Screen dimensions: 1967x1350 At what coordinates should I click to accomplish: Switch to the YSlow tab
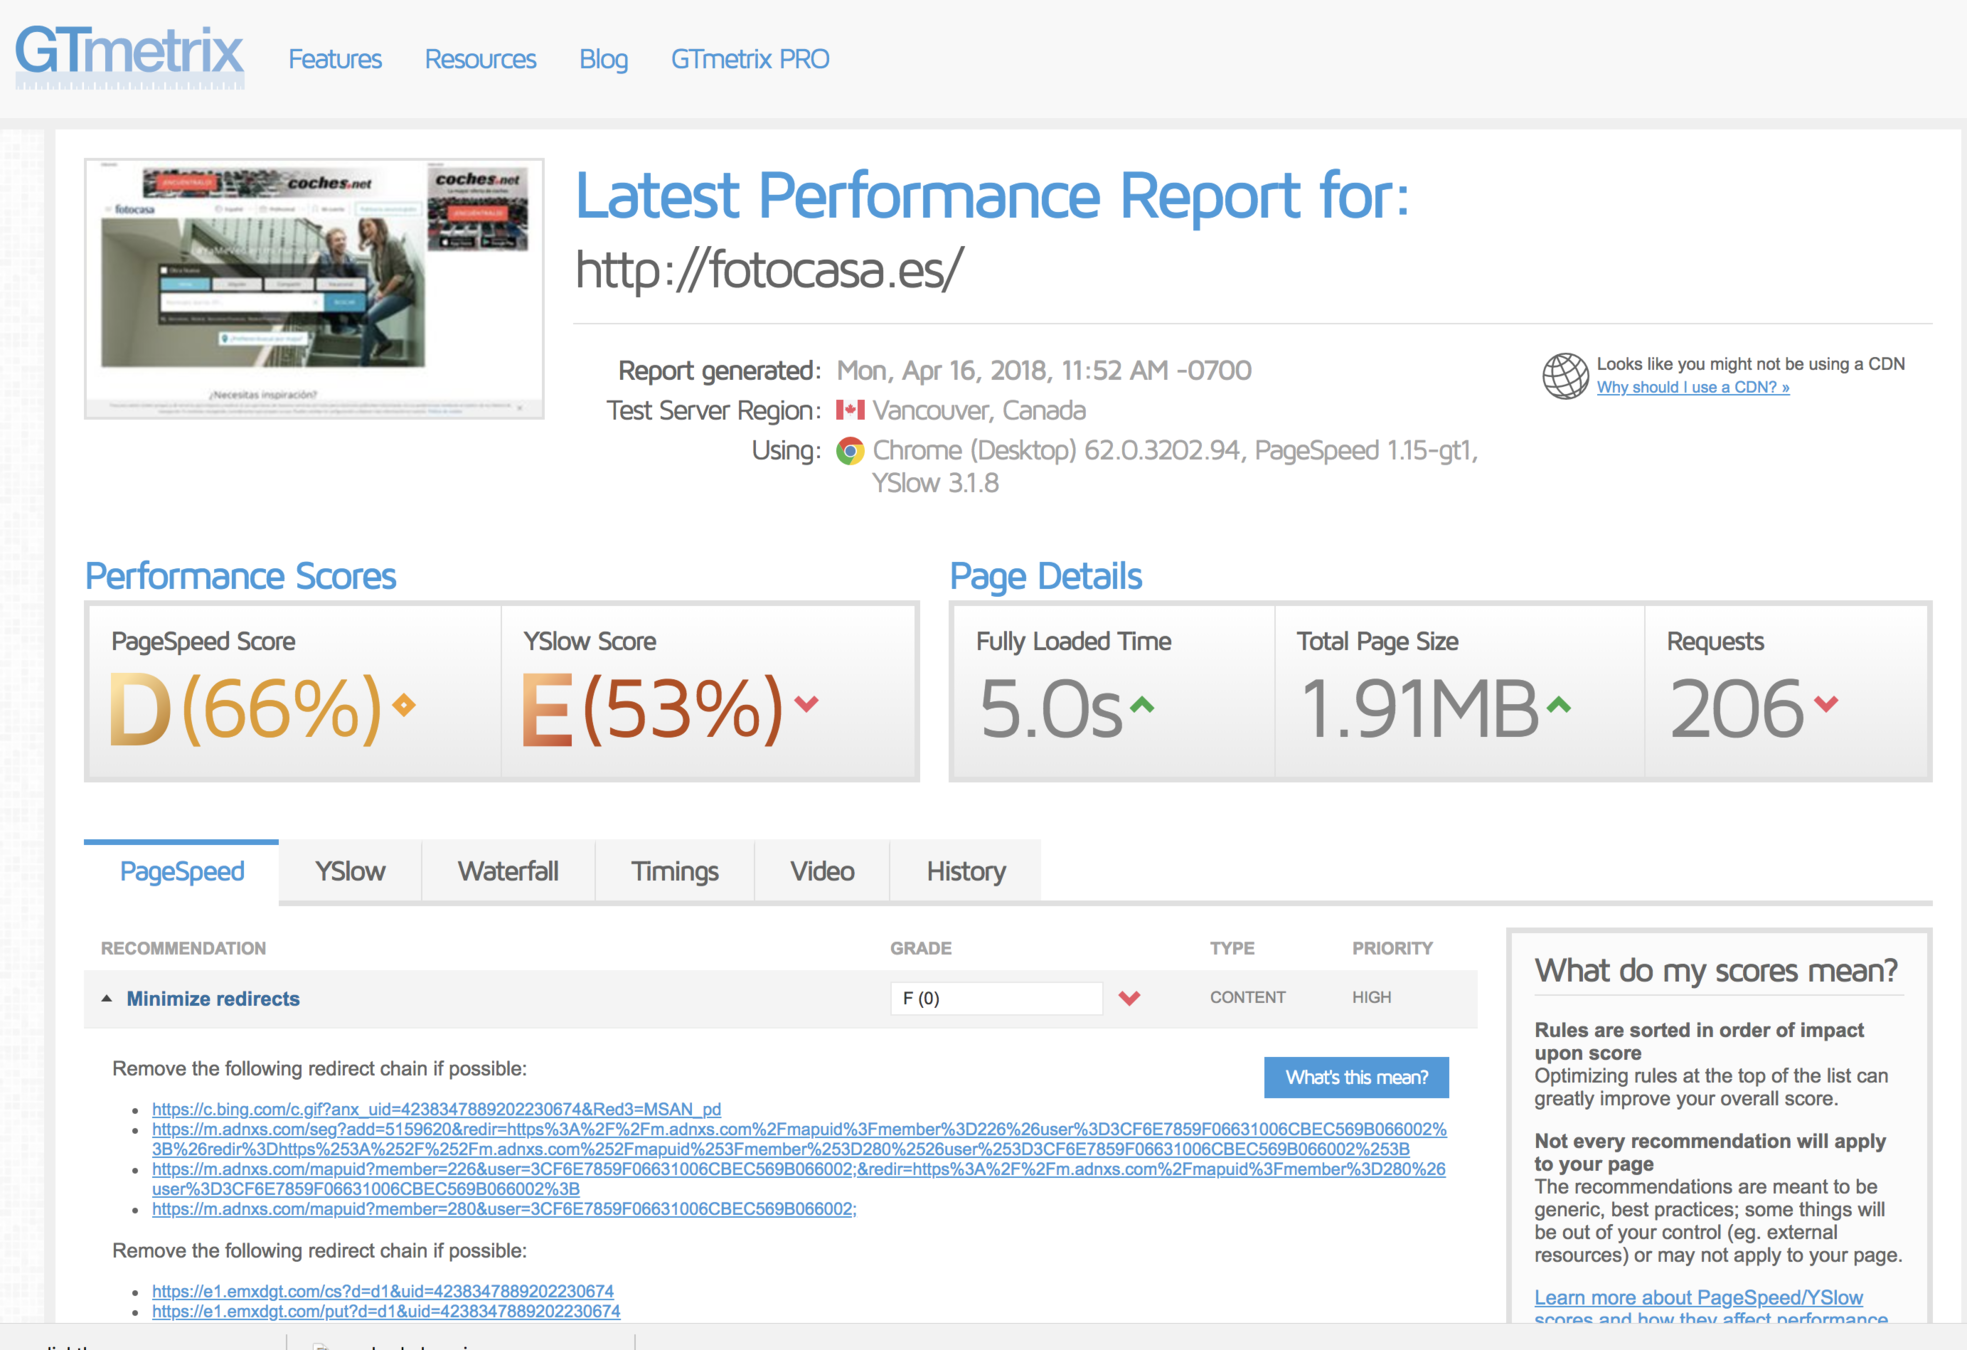click(x=350, y=871)
